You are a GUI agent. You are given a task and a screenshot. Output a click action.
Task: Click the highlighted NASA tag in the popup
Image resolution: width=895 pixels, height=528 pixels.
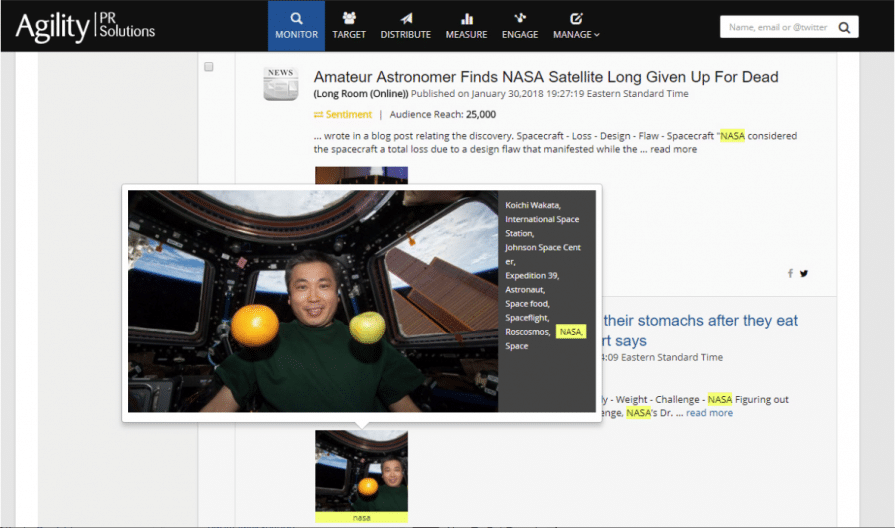click(x=571, y=332)
